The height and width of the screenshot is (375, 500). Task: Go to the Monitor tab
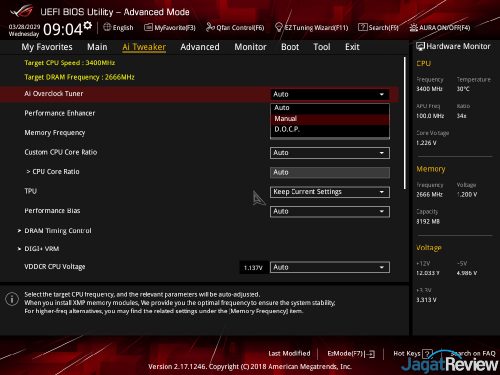coord(250,47)
